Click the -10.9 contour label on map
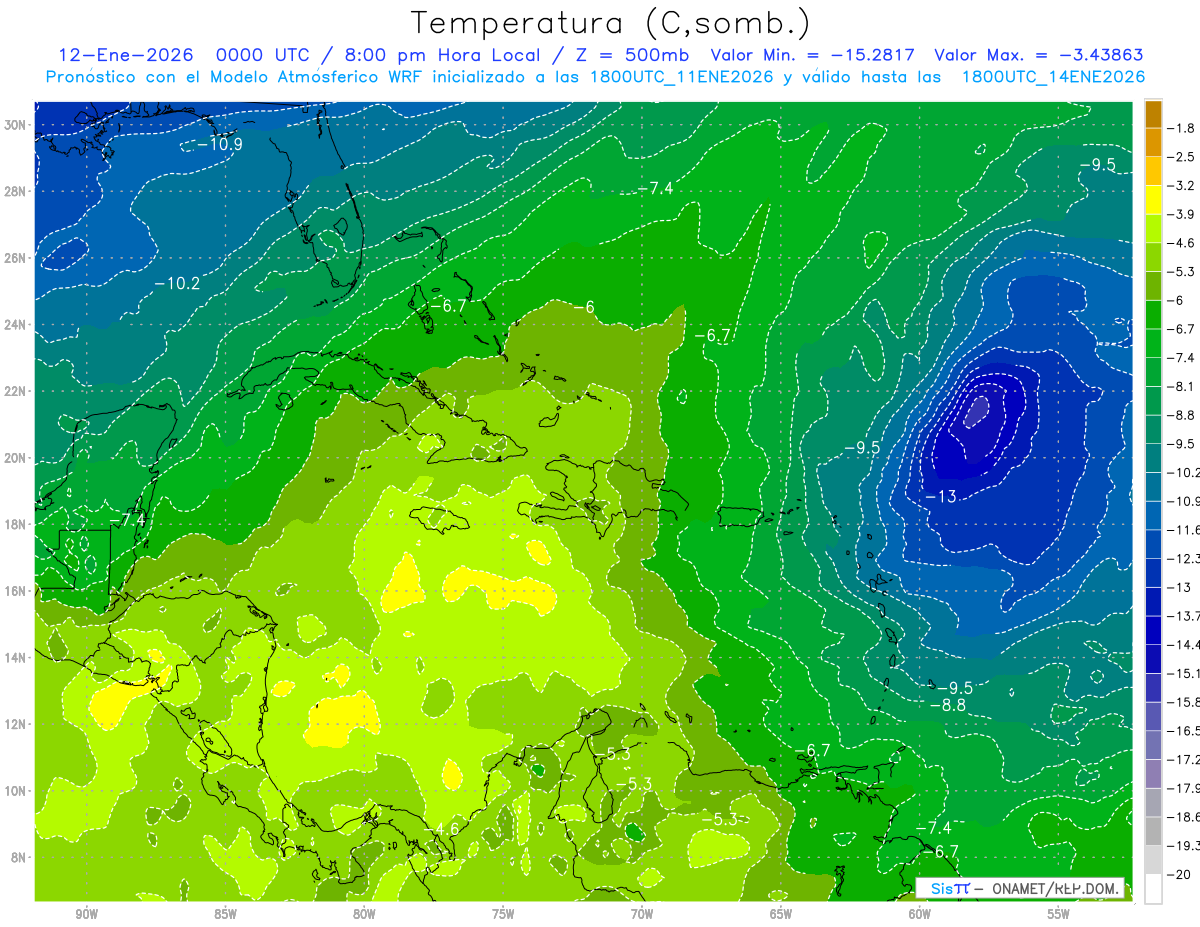Viewport: 1200px width, 927px height. coord(219,144)
